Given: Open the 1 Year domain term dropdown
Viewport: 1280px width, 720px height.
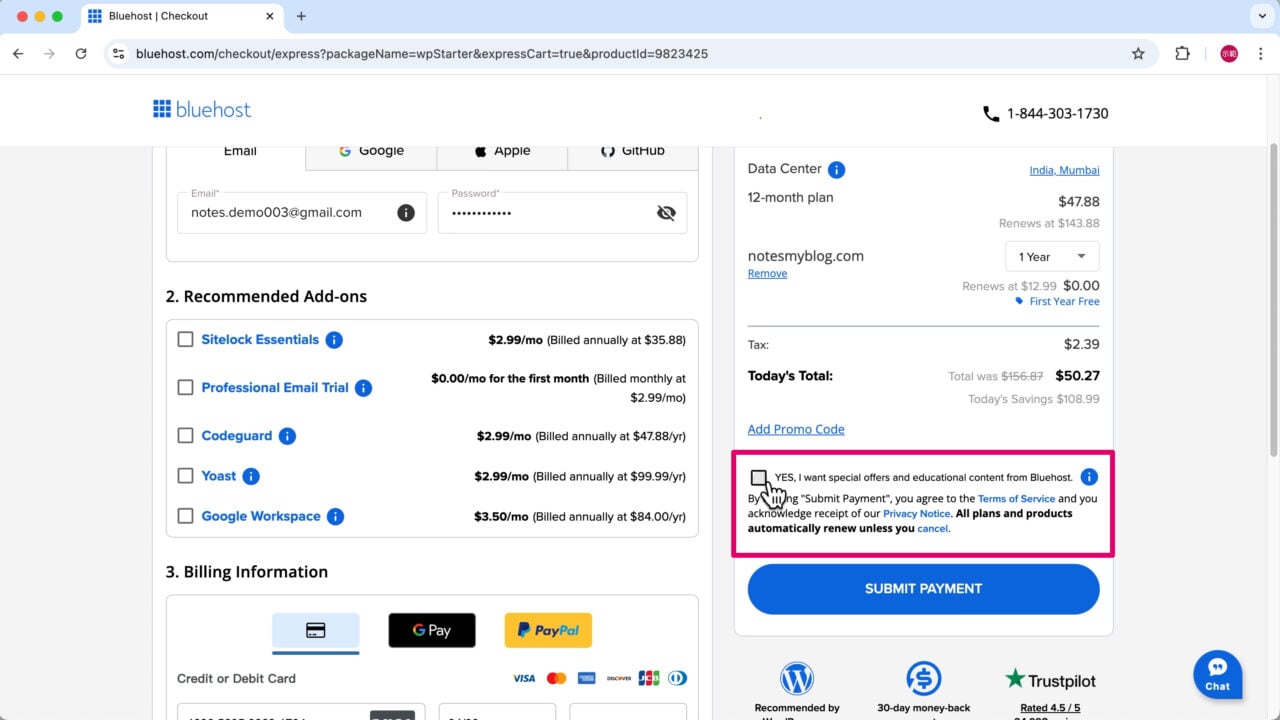Looking at the screenshot, I should [x=1051, y=256].
